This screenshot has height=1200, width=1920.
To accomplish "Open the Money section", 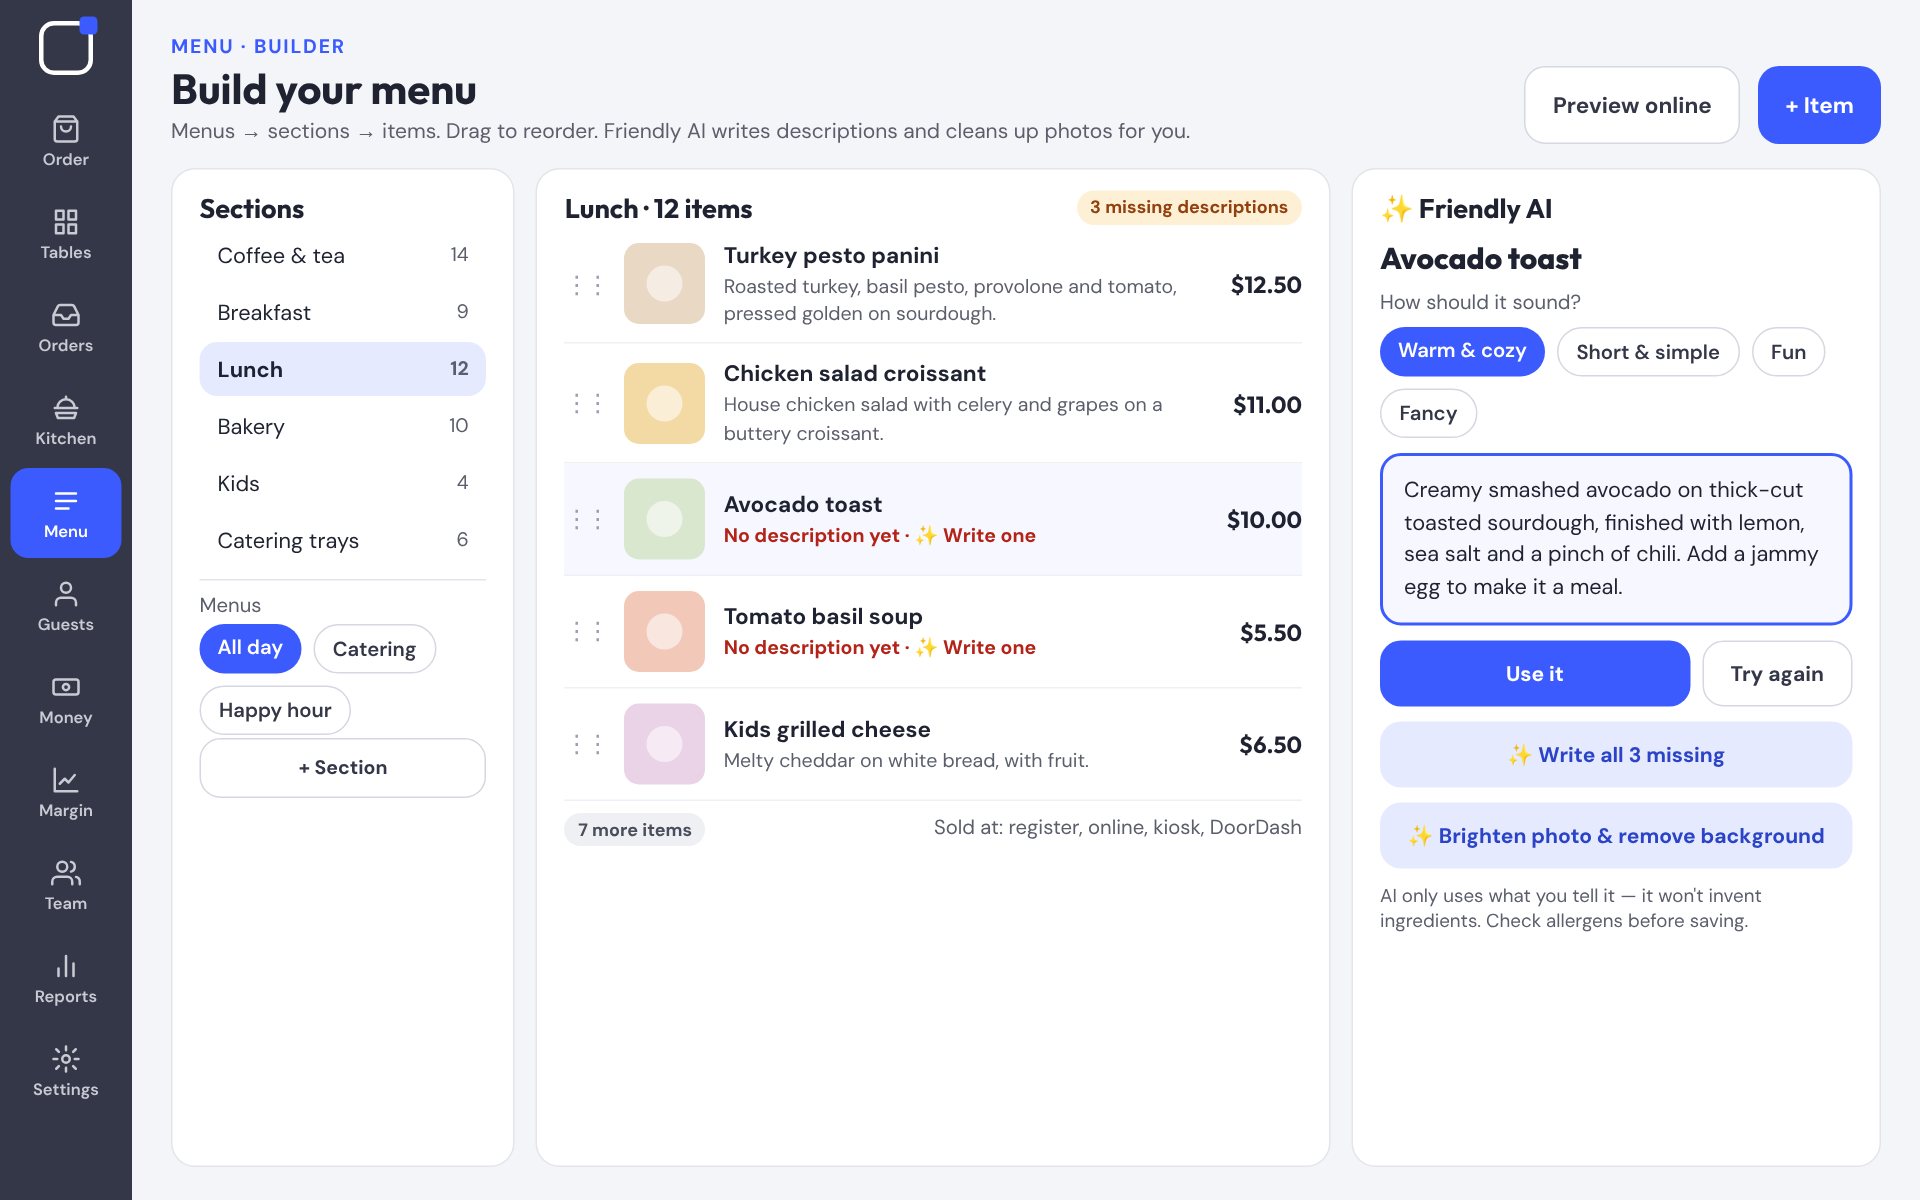I will click(66, 699).
